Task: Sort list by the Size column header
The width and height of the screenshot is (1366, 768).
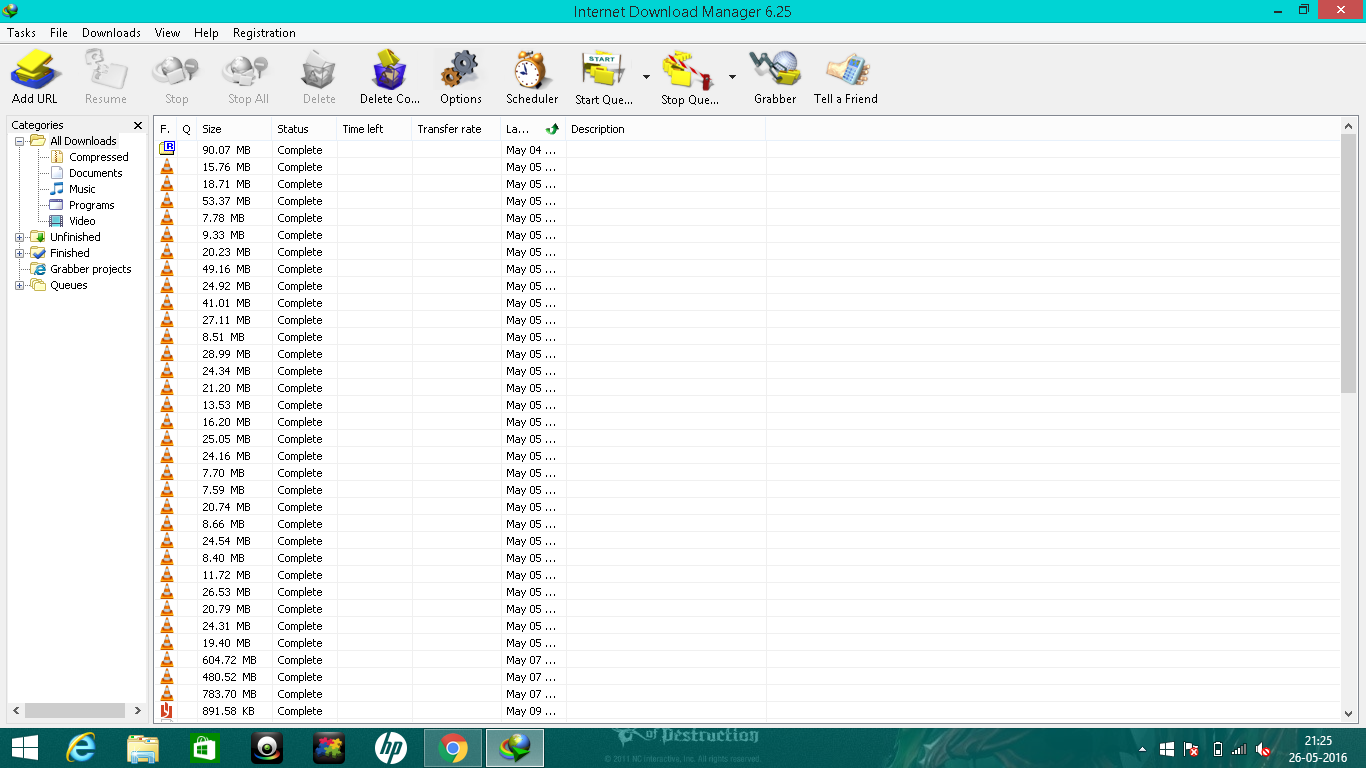Action: tap(234, 129)
